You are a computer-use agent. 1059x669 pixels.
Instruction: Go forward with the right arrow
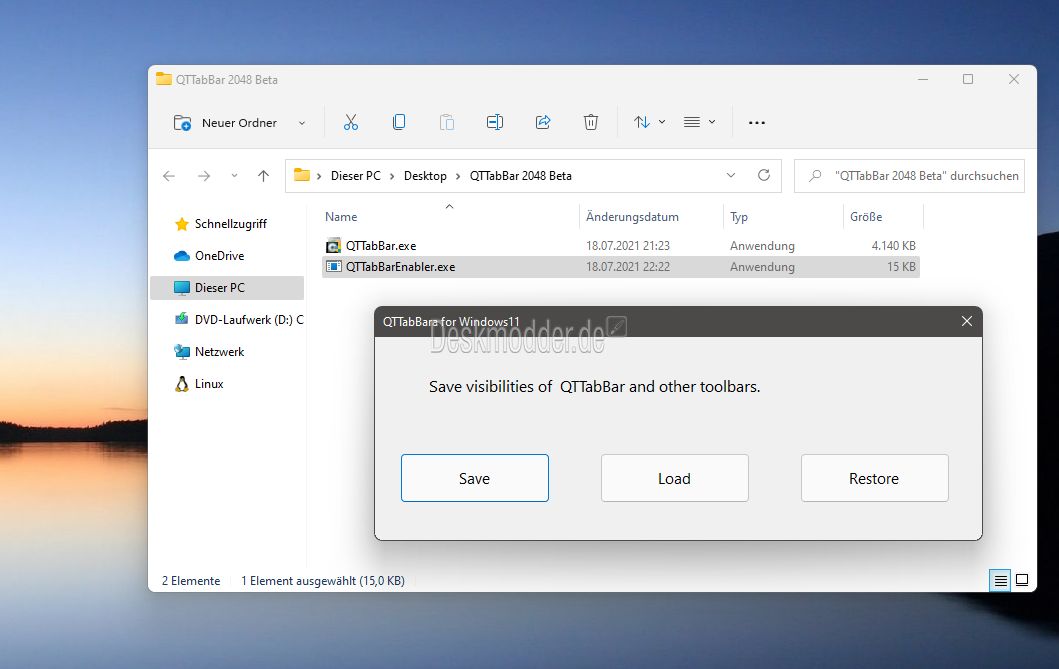[203, 176]
